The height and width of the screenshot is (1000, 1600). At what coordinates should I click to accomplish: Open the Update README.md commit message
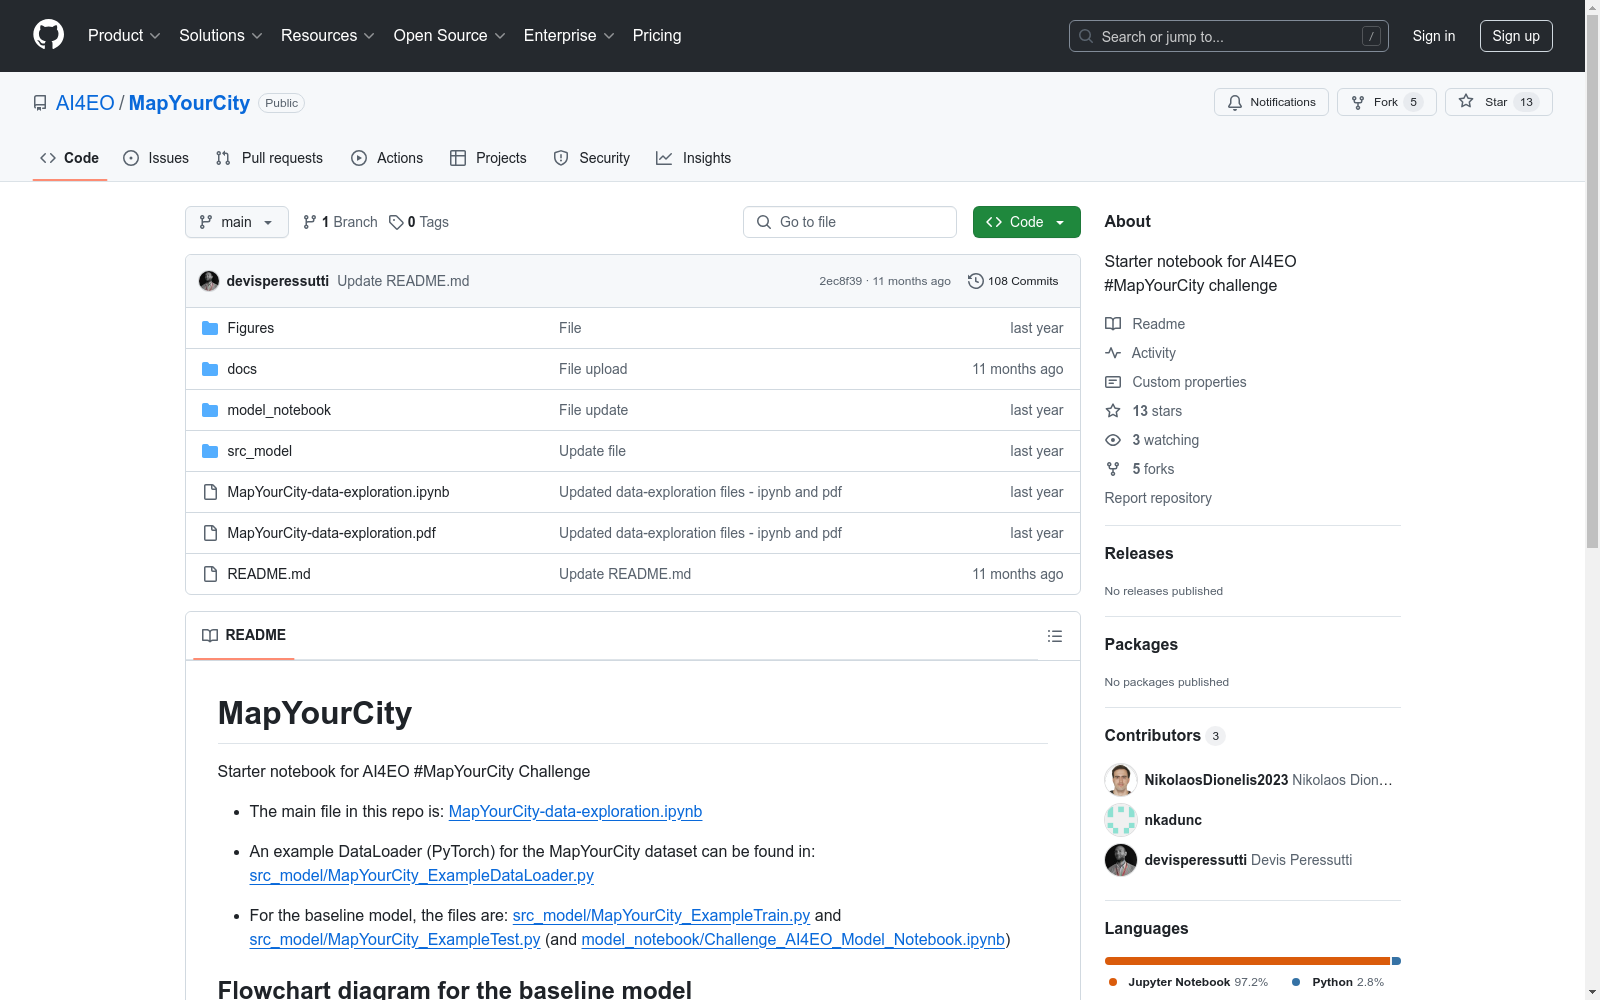[403, 281]
